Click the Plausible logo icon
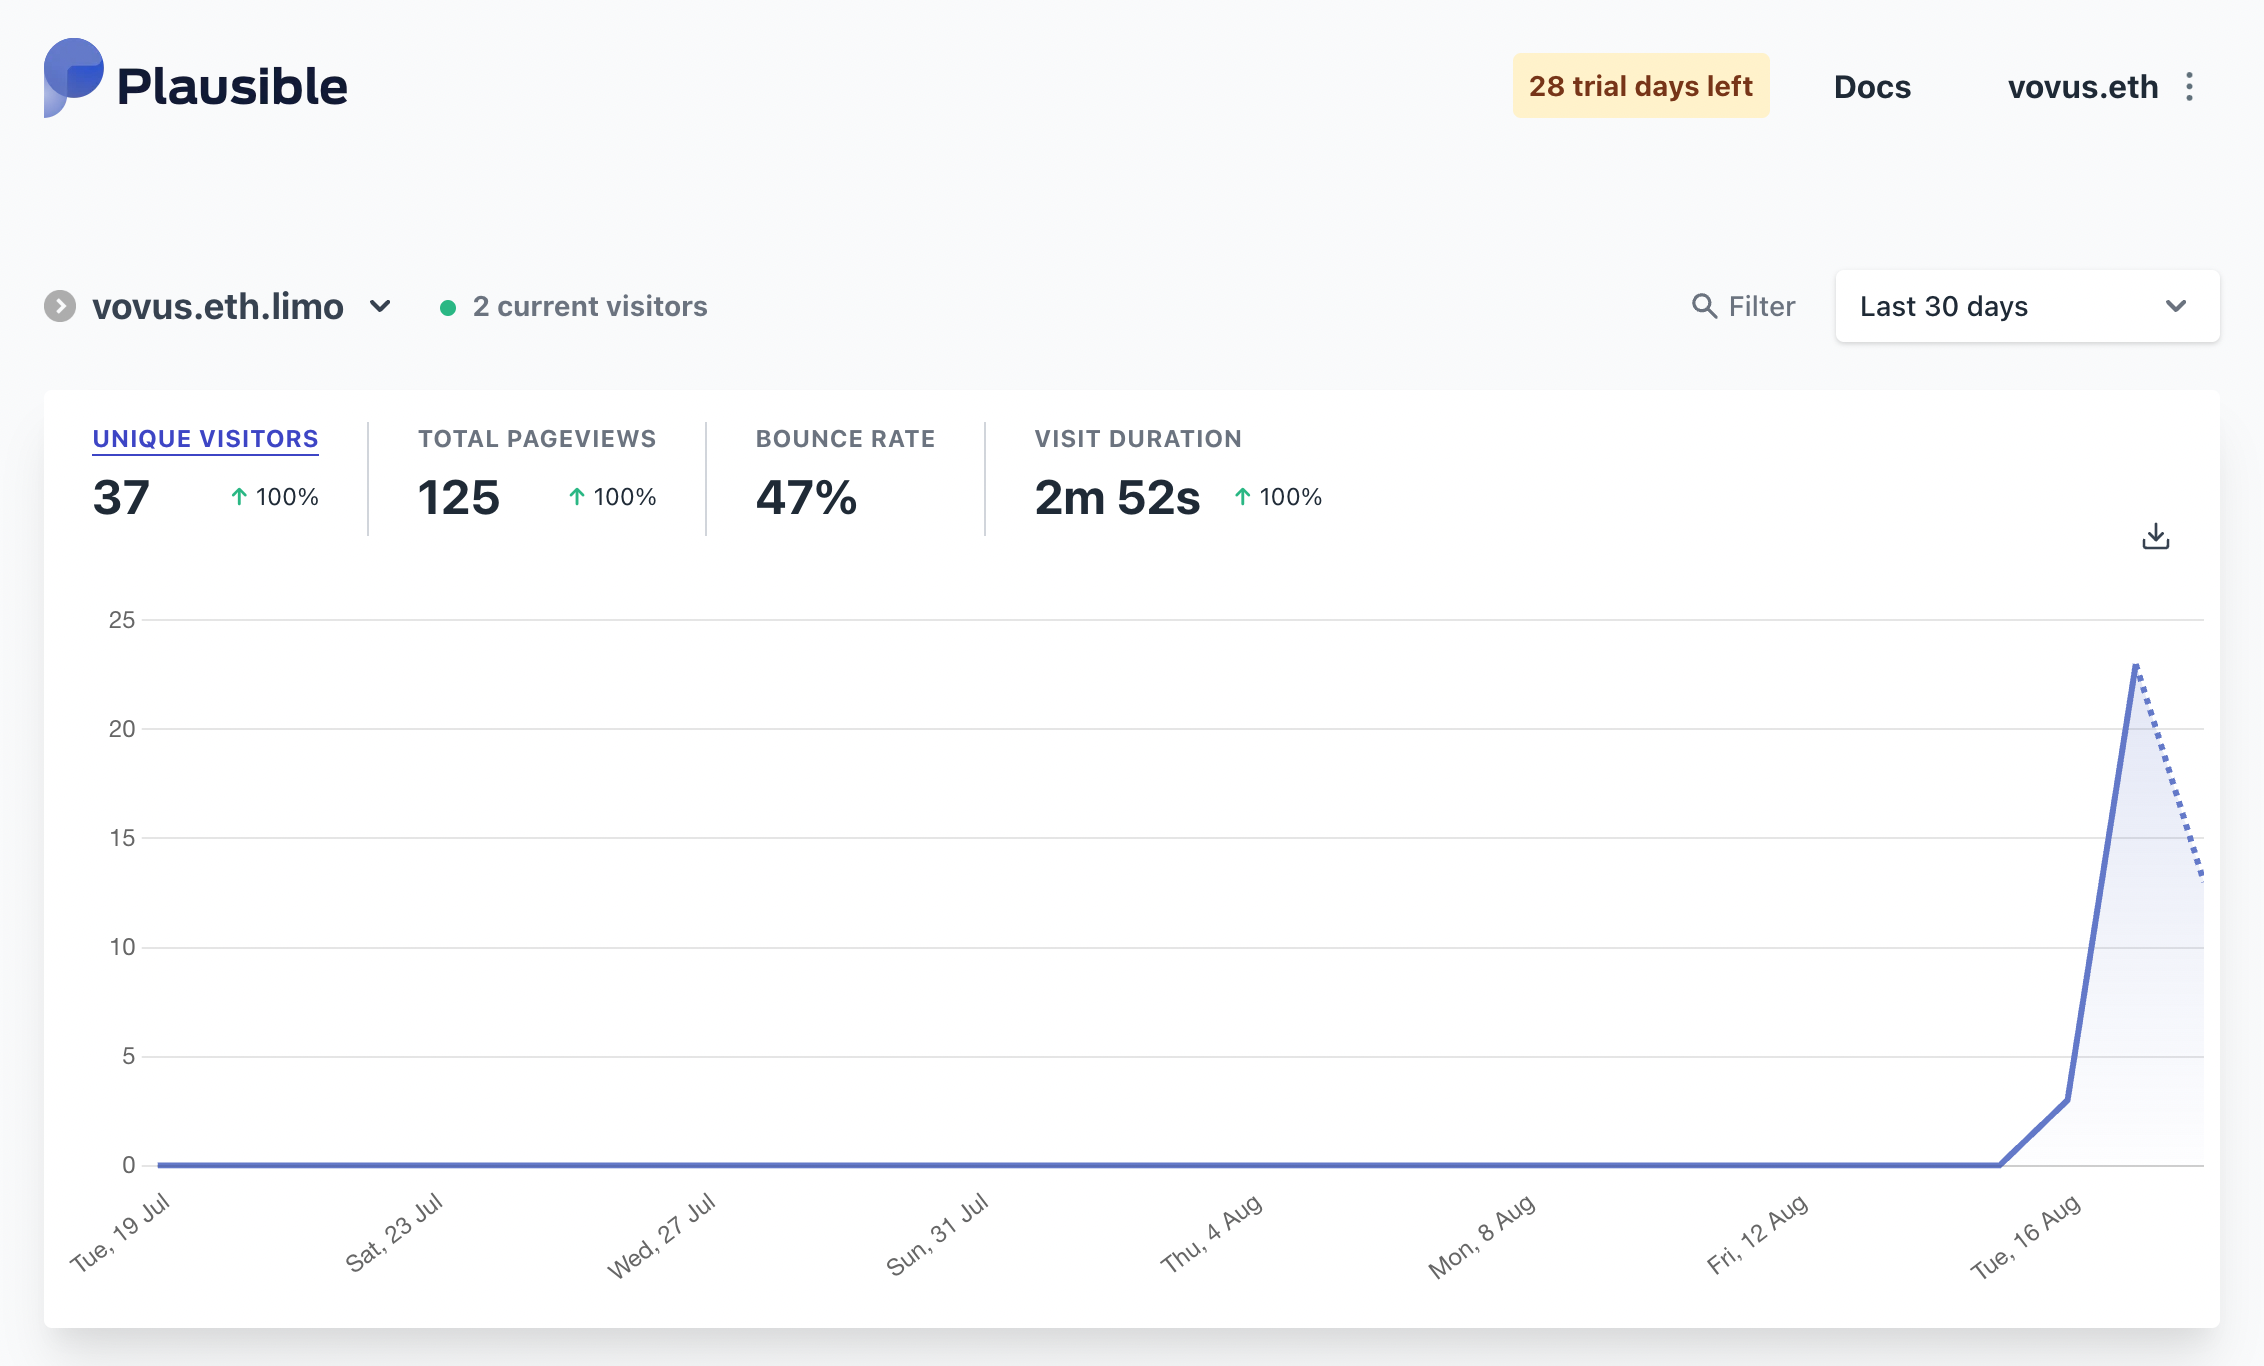This screenshot has height=1366, width=2264. 74,78
